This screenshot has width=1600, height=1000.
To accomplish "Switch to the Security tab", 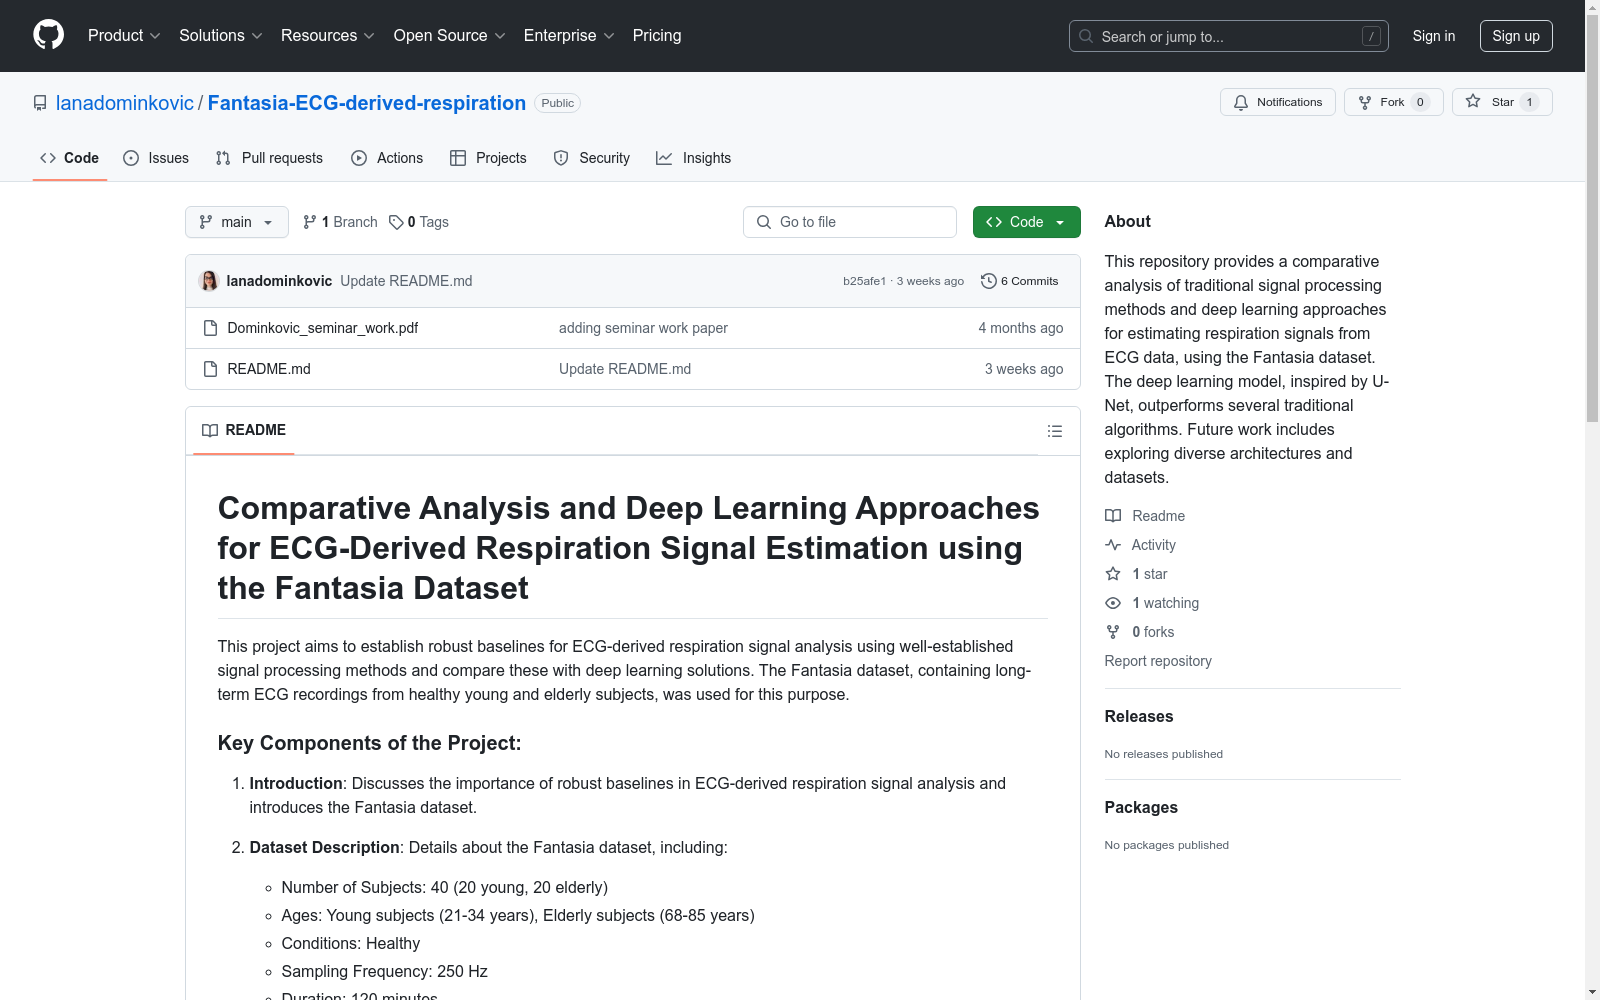I will [x=592, y=158].
